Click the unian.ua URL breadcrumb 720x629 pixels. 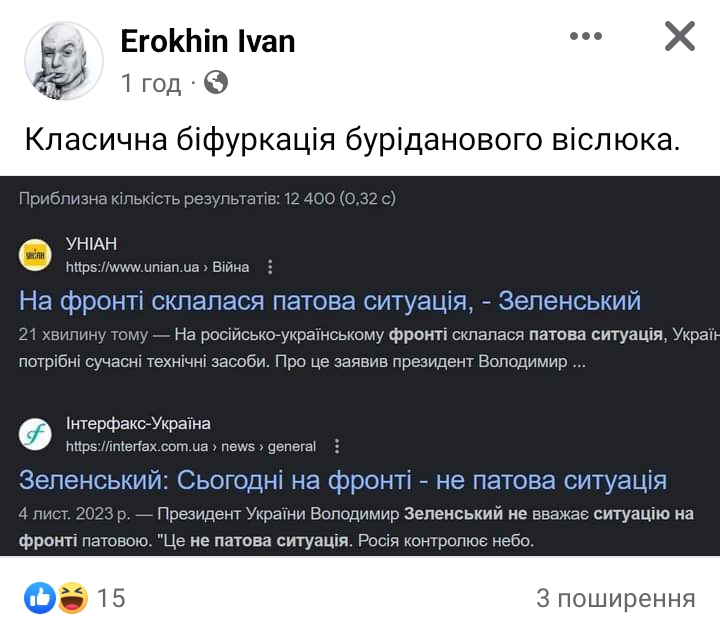[x=157, y=267]
